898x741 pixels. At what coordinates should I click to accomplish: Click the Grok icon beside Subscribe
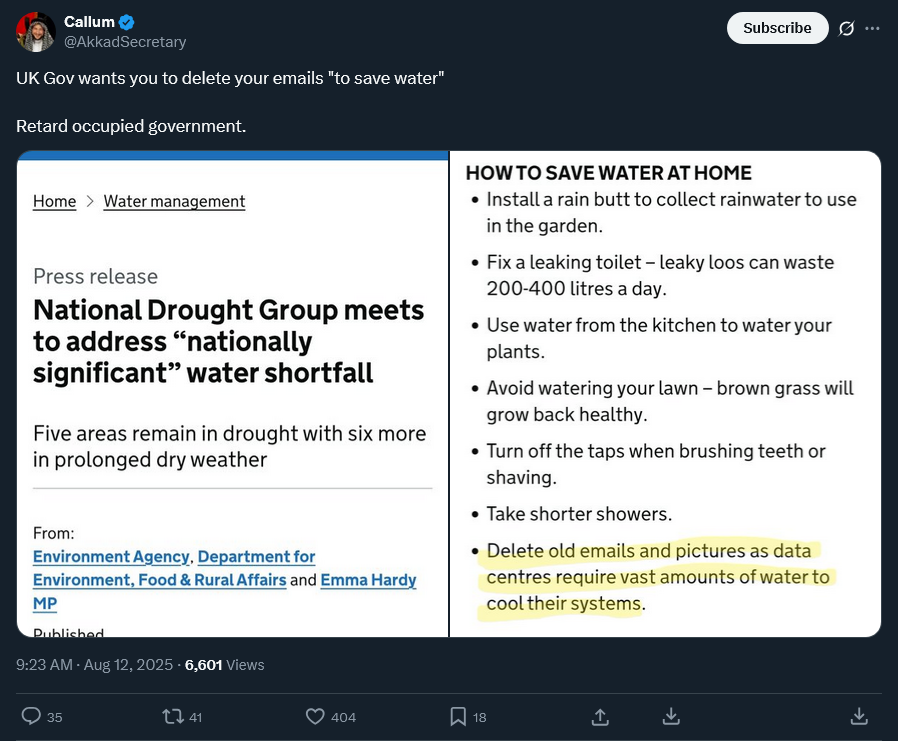coord(846,28)
